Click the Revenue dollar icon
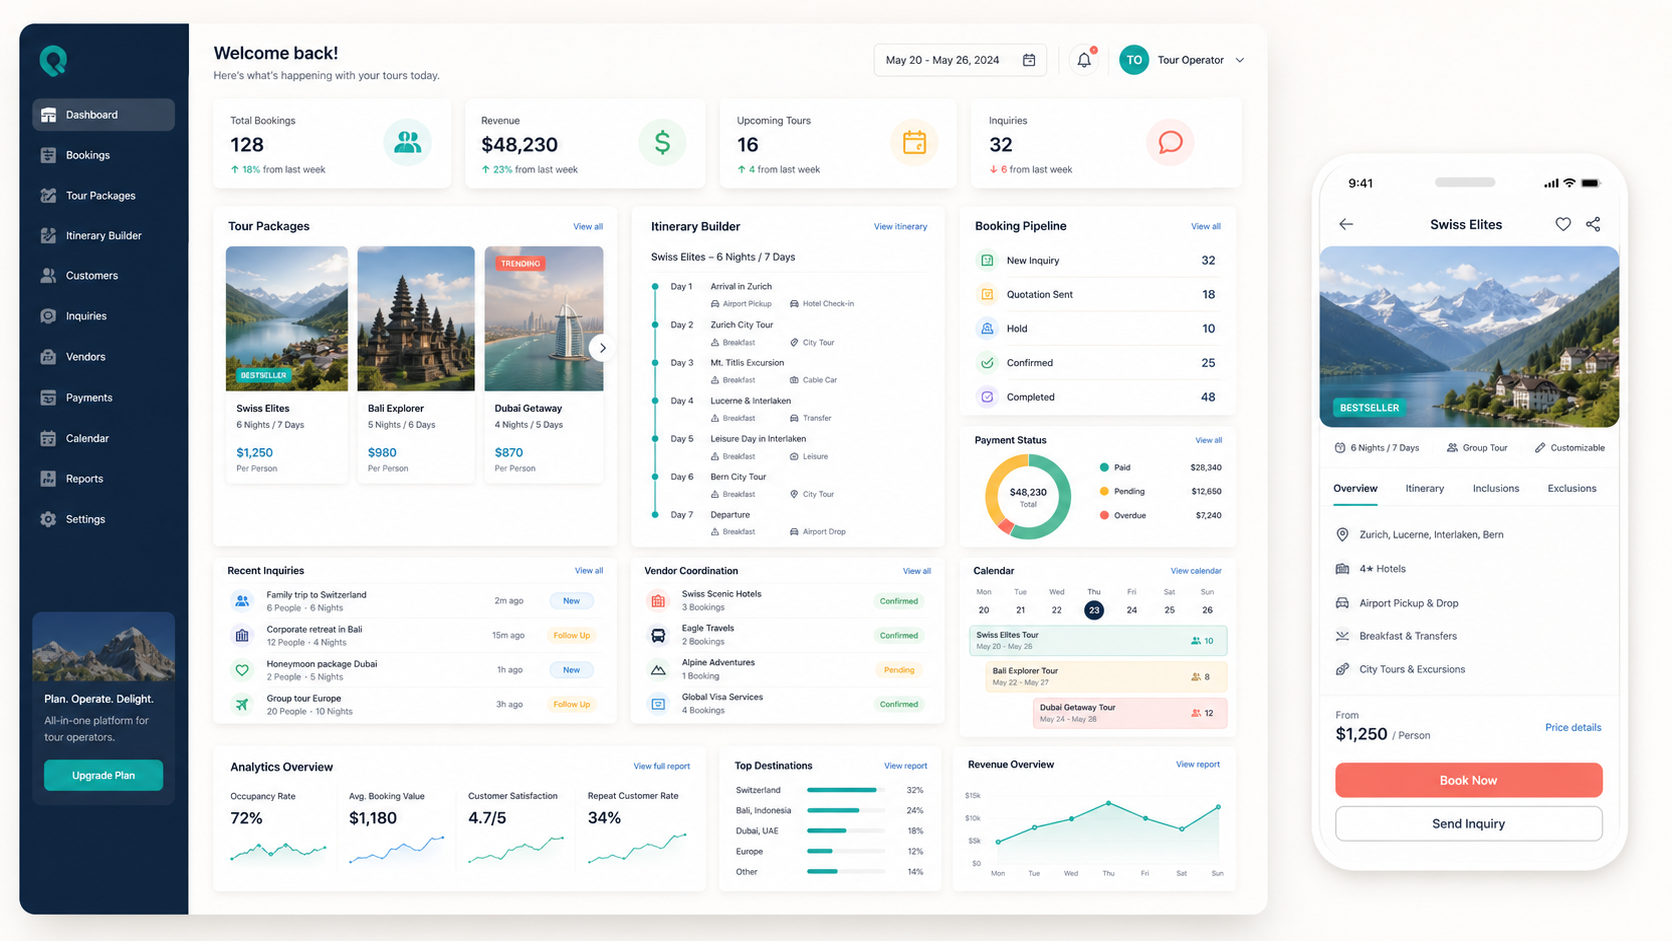The image size is (1672, 941). click(x=662, y=143)
